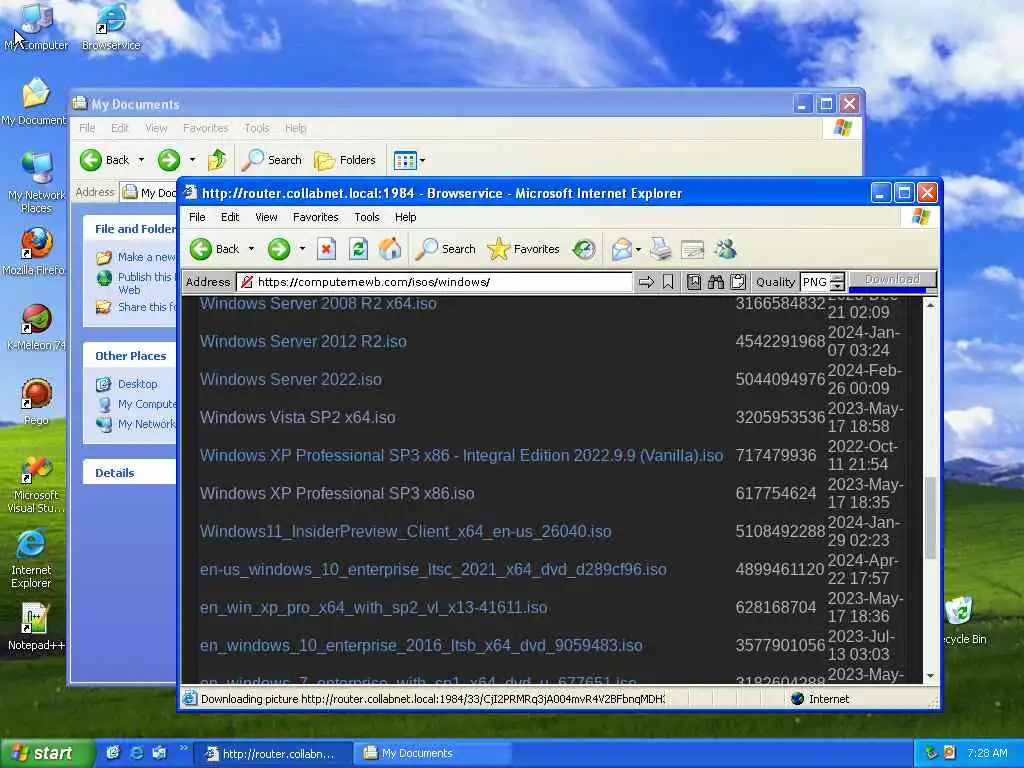
Task: Select the K-Meleon desktop icon
Action: point(35,327)
